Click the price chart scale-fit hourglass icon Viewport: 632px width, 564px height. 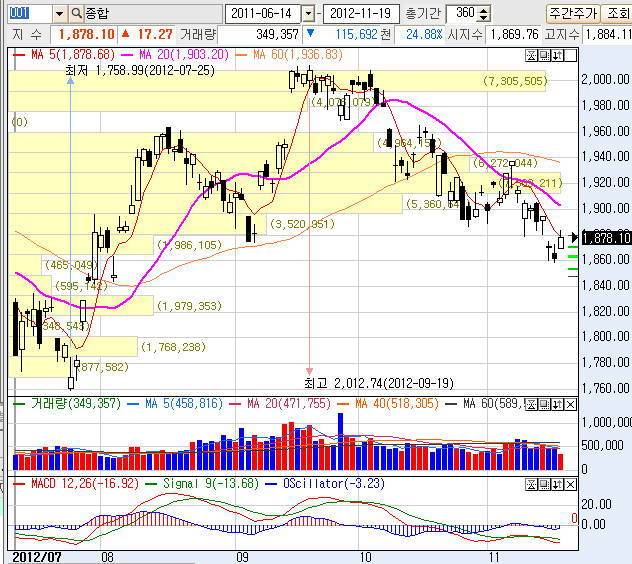click(x=532, y=56)
